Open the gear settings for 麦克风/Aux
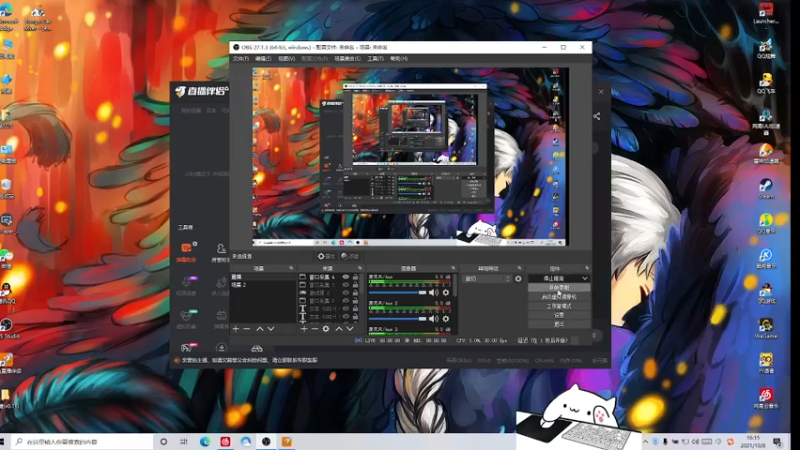This screenshot has width=800, height=450. tap(446, 292)
